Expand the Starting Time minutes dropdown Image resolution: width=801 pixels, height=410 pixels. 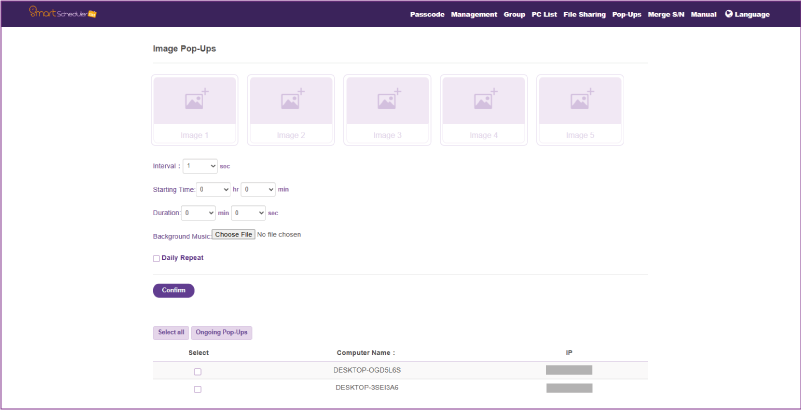[258, 188]
